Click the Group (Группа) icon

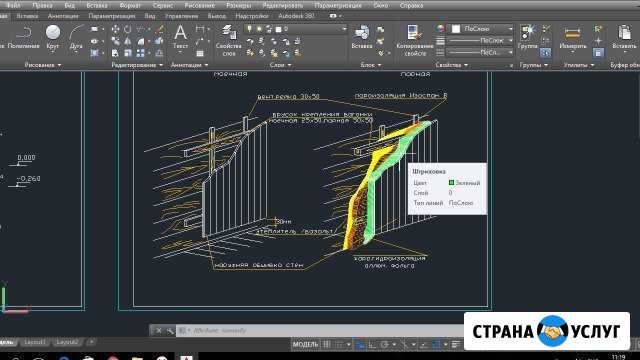527,37
